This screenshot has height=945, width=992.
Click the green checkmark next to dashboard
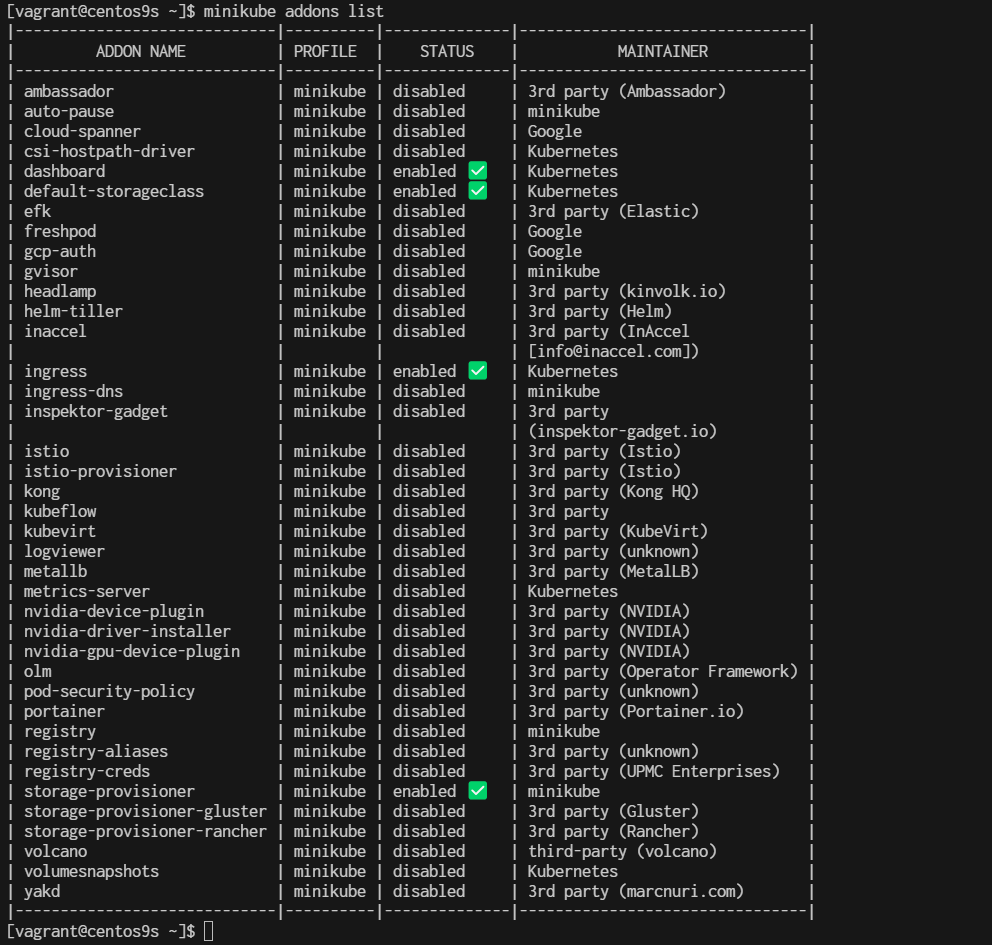coord(477,170)
